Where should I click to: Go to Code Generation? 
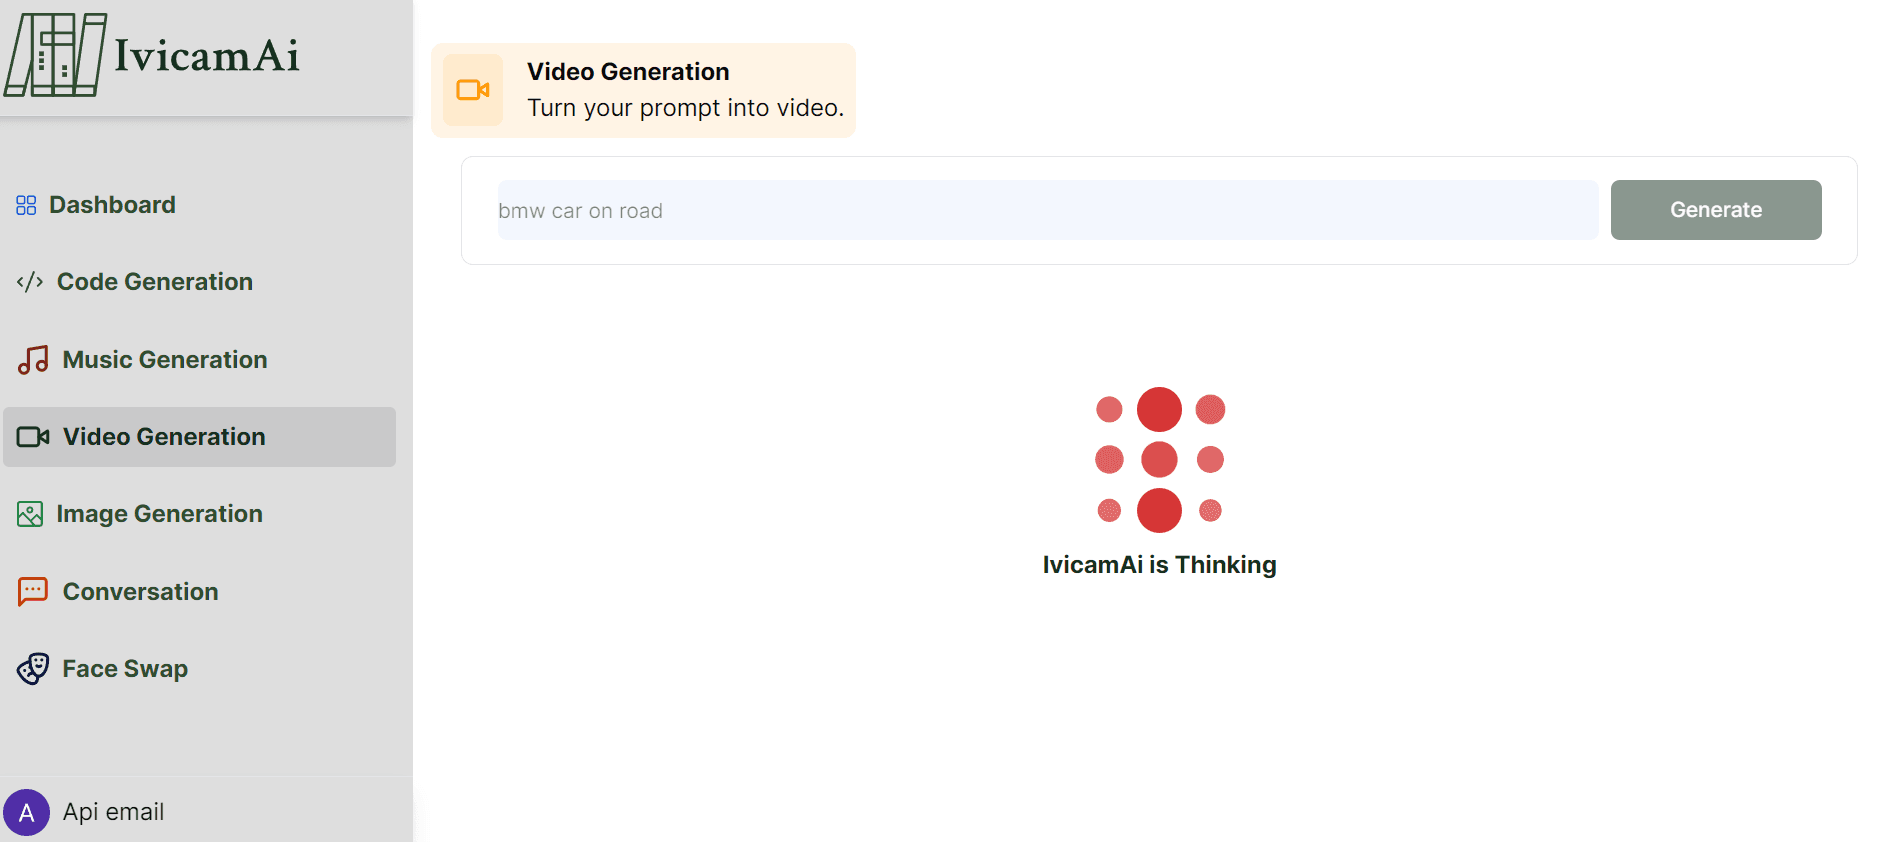155,282
